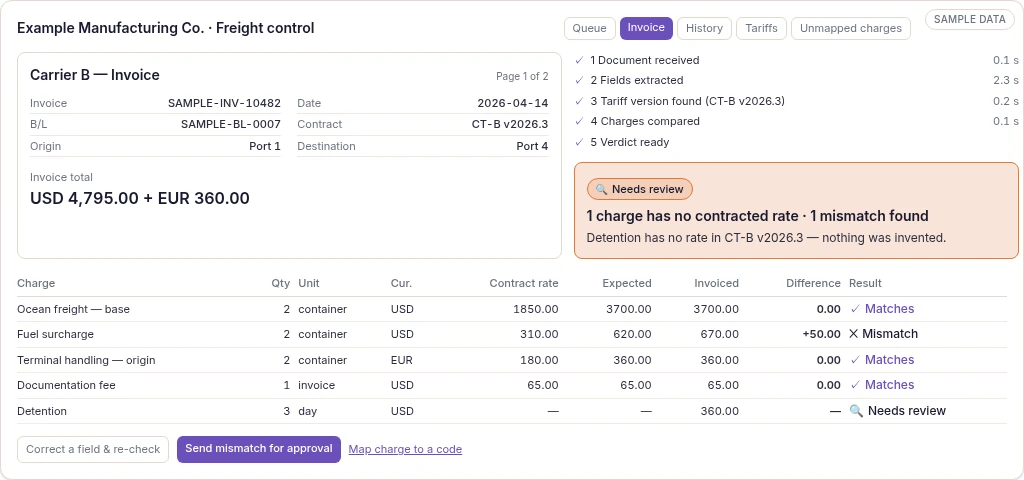This screenshot has height=480, width=1024.
Task: Click the Result column header
Action: pyautogui.click(x=865, y=283)
